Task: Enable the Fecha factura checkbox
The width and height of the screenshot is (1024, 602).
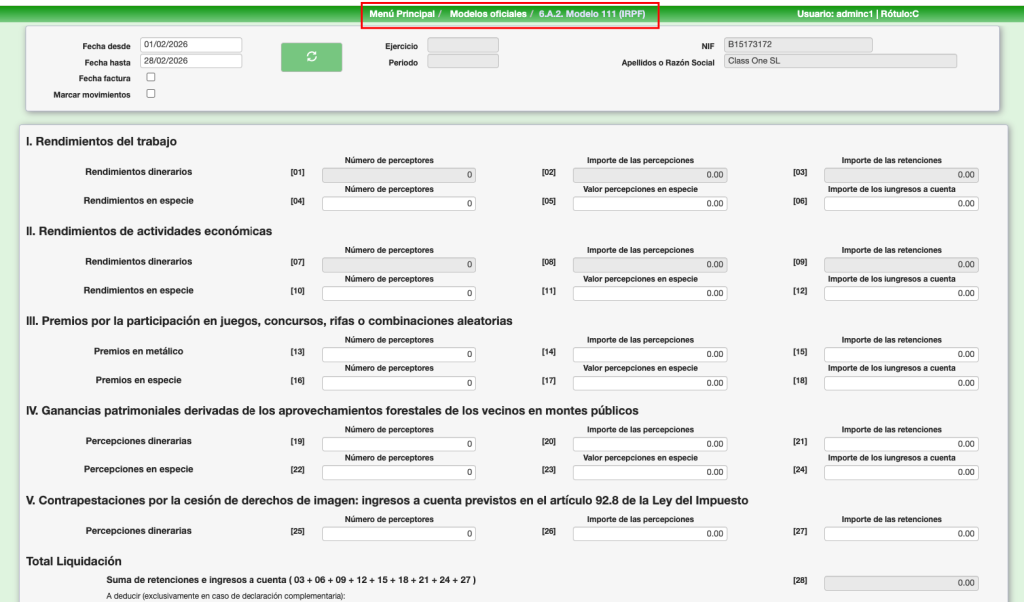Action: point(151,77)
